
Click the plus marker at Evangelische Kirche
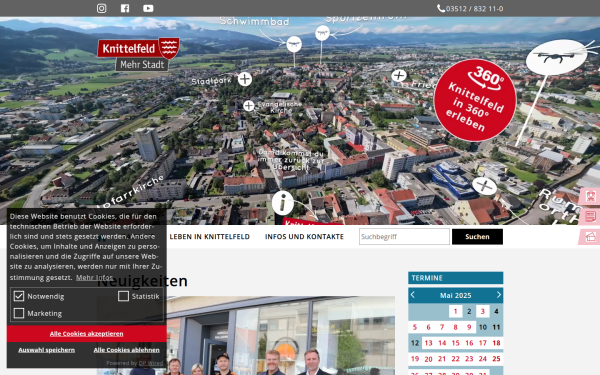pos(249,106)
